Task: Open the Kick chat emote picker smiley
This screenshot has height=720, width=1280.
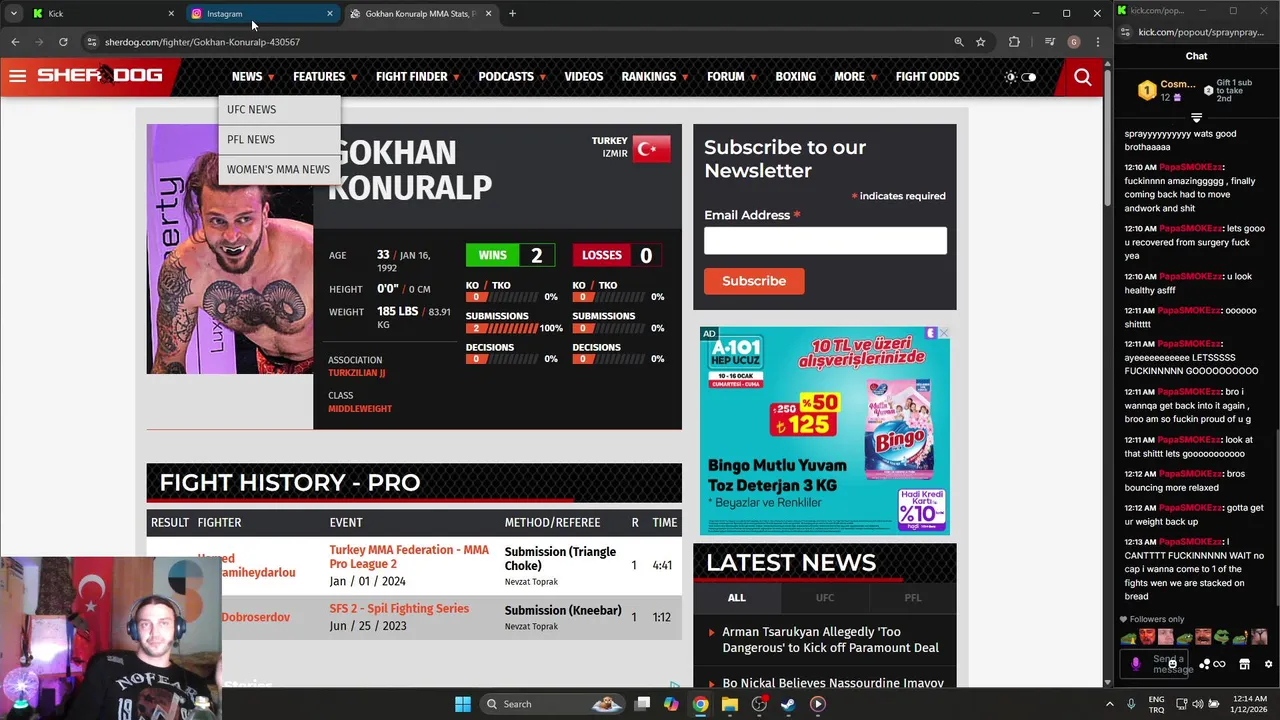Action: coord(1172,664)
